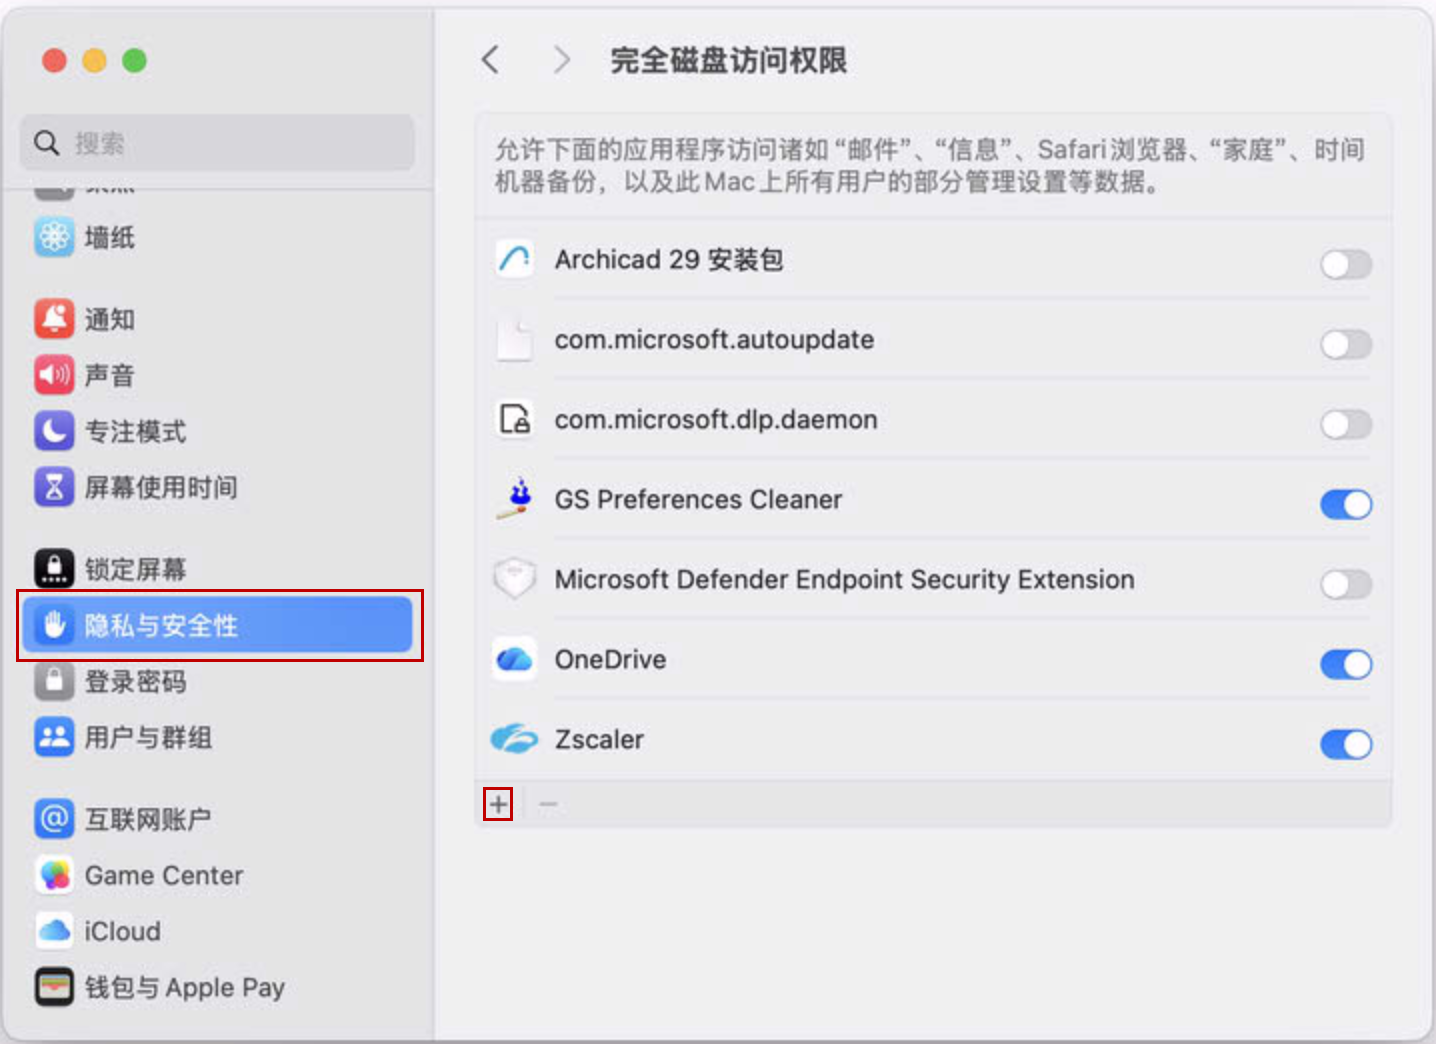Turn off the OneDrive access switch
This screenshot has width=1436, height=1044.
pyautogui.click(x=1346, y=664)
